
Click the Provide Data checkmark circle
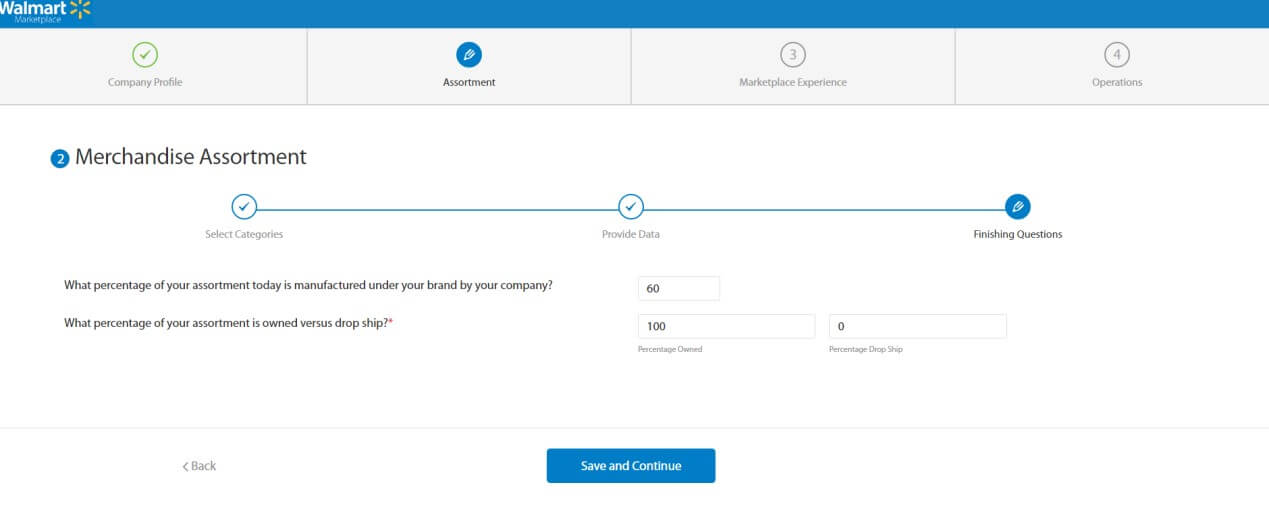(x=630, y=207)
